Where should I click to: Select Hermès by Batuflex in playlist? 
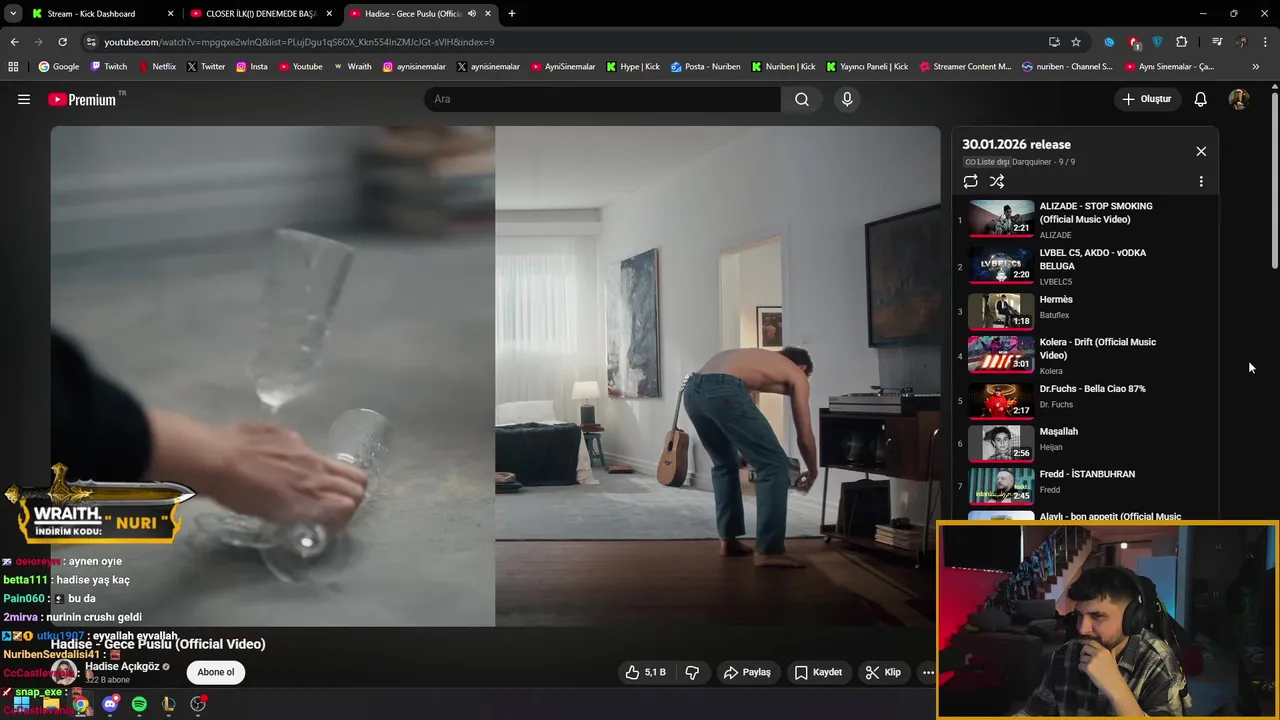click(x=1083, y=311)
